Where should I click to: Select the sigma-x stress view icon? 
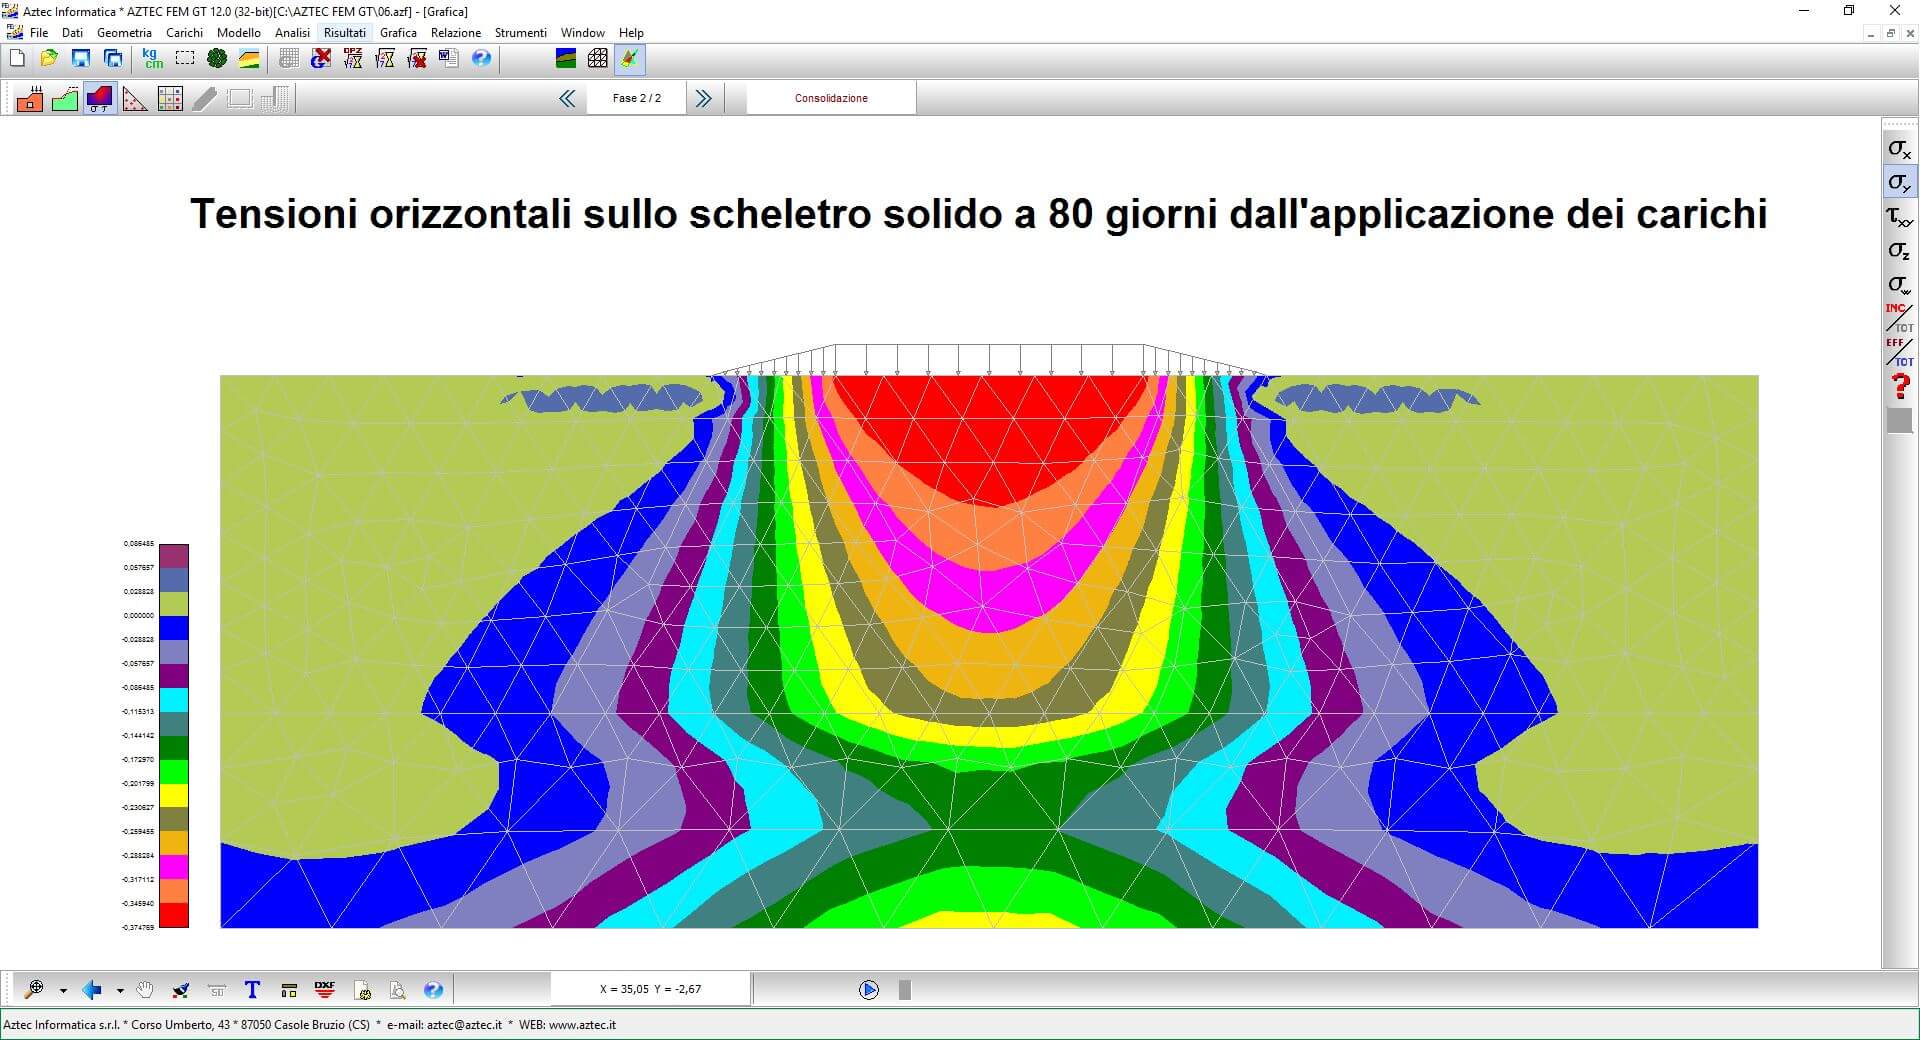pos(1898,149)
